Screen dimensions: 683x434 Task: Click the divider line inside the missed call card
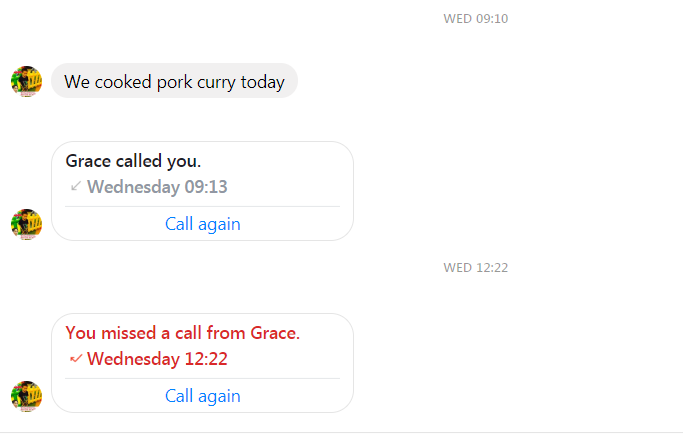click(203, 379)
